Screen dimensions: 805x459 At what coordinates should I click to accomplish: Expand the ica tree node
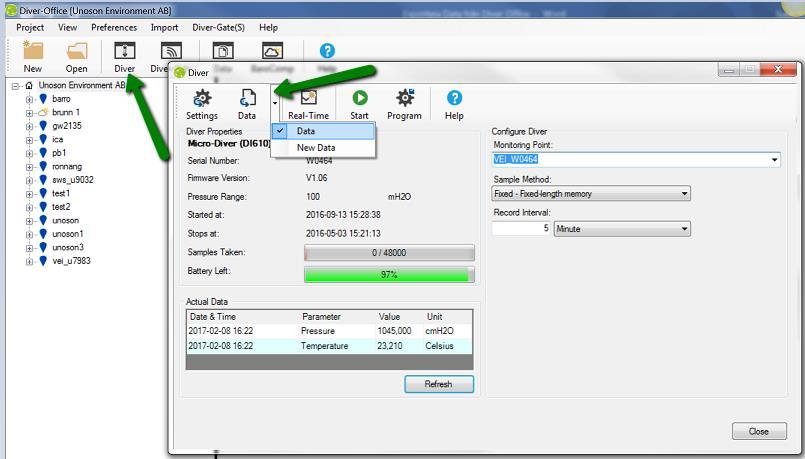coord(29,140)
